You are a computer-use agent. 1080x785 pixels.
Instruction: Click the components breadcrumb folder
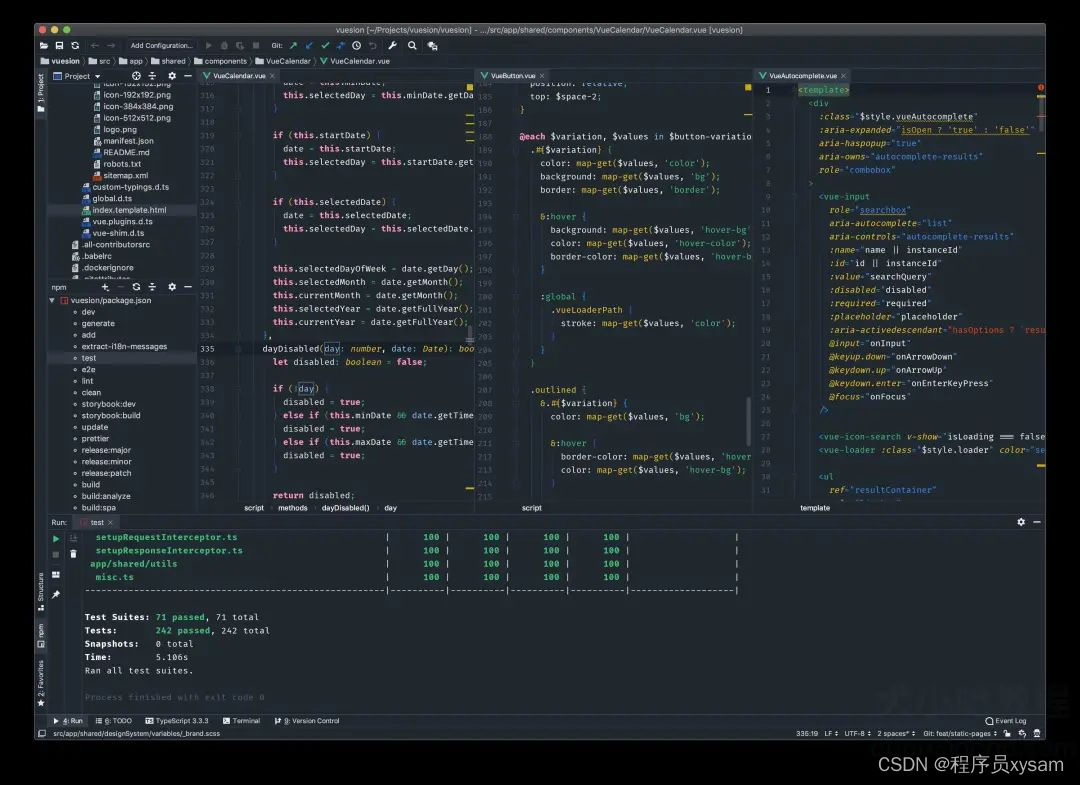tap(220, 61)
